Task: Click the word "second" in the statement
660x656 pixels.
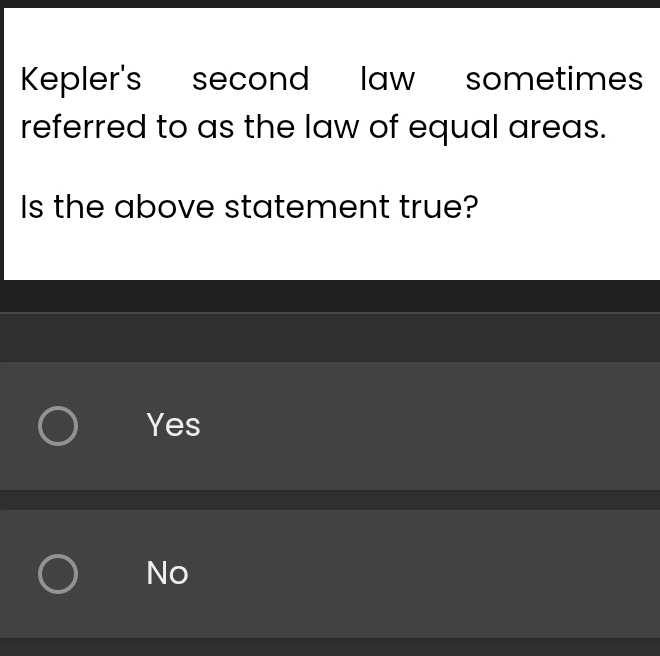Action: 250,79
